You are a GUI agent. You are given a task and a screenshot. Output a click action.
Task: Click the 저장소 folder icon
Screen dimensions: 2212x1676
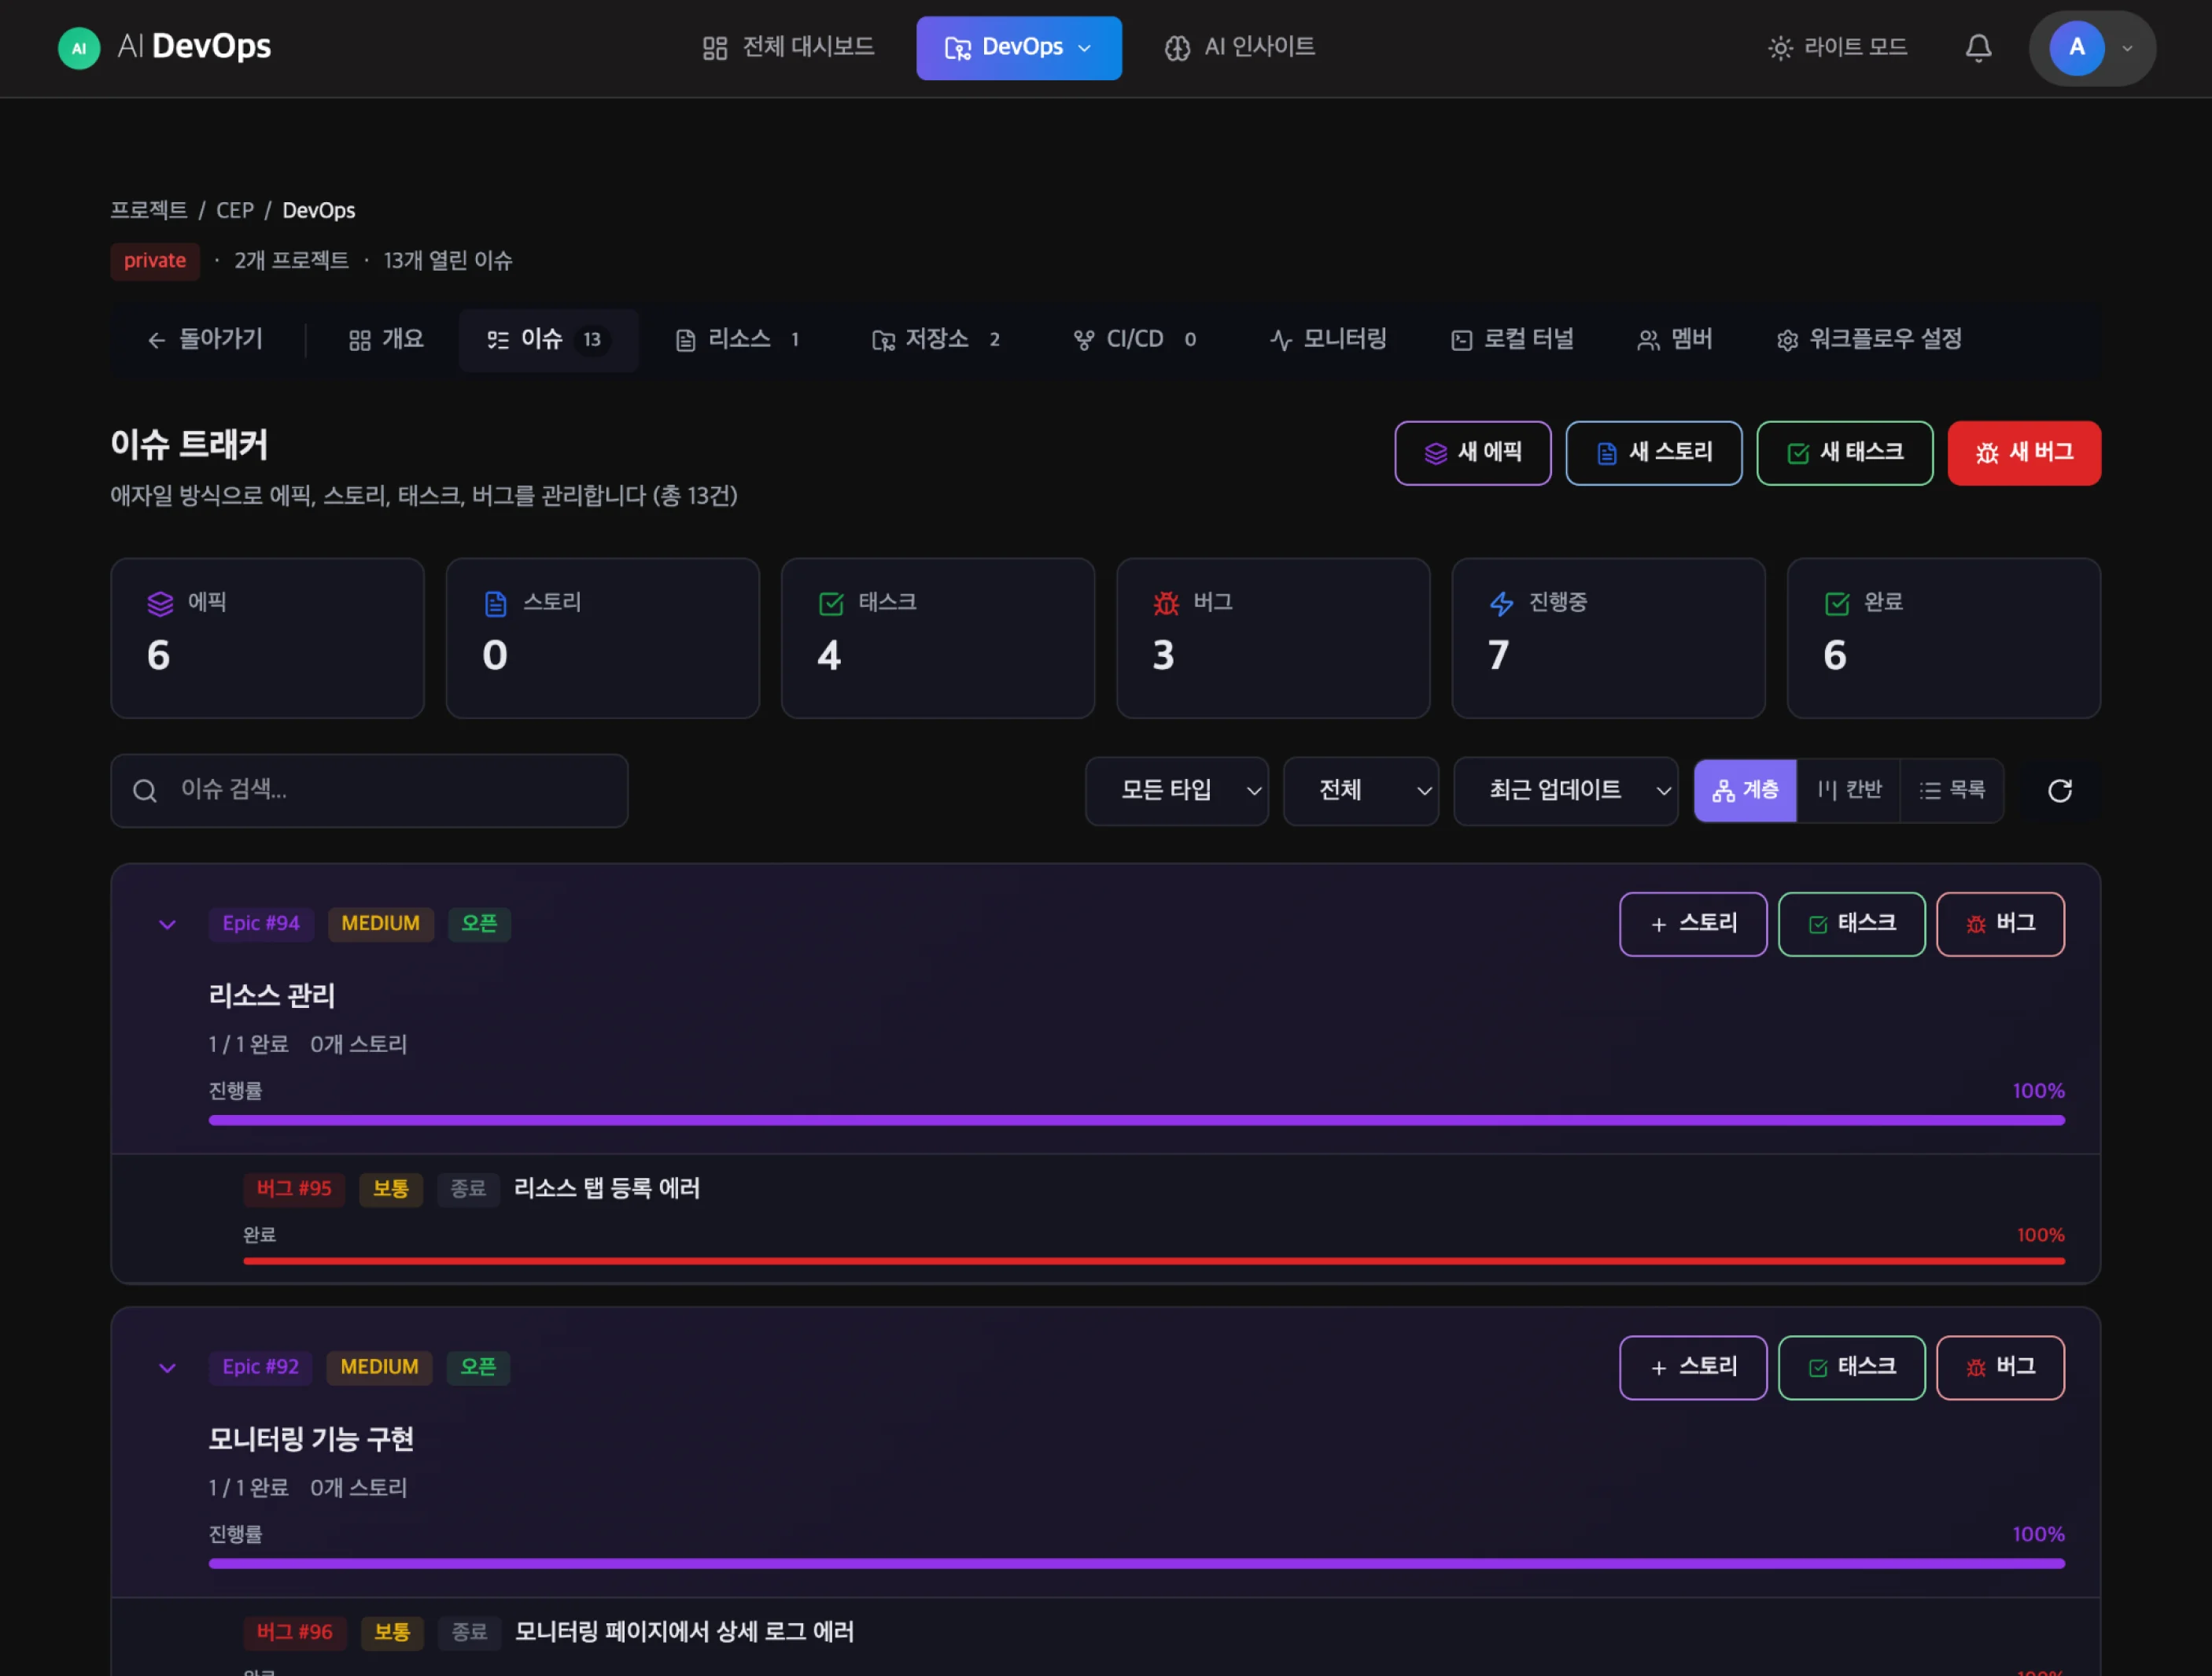883,341
